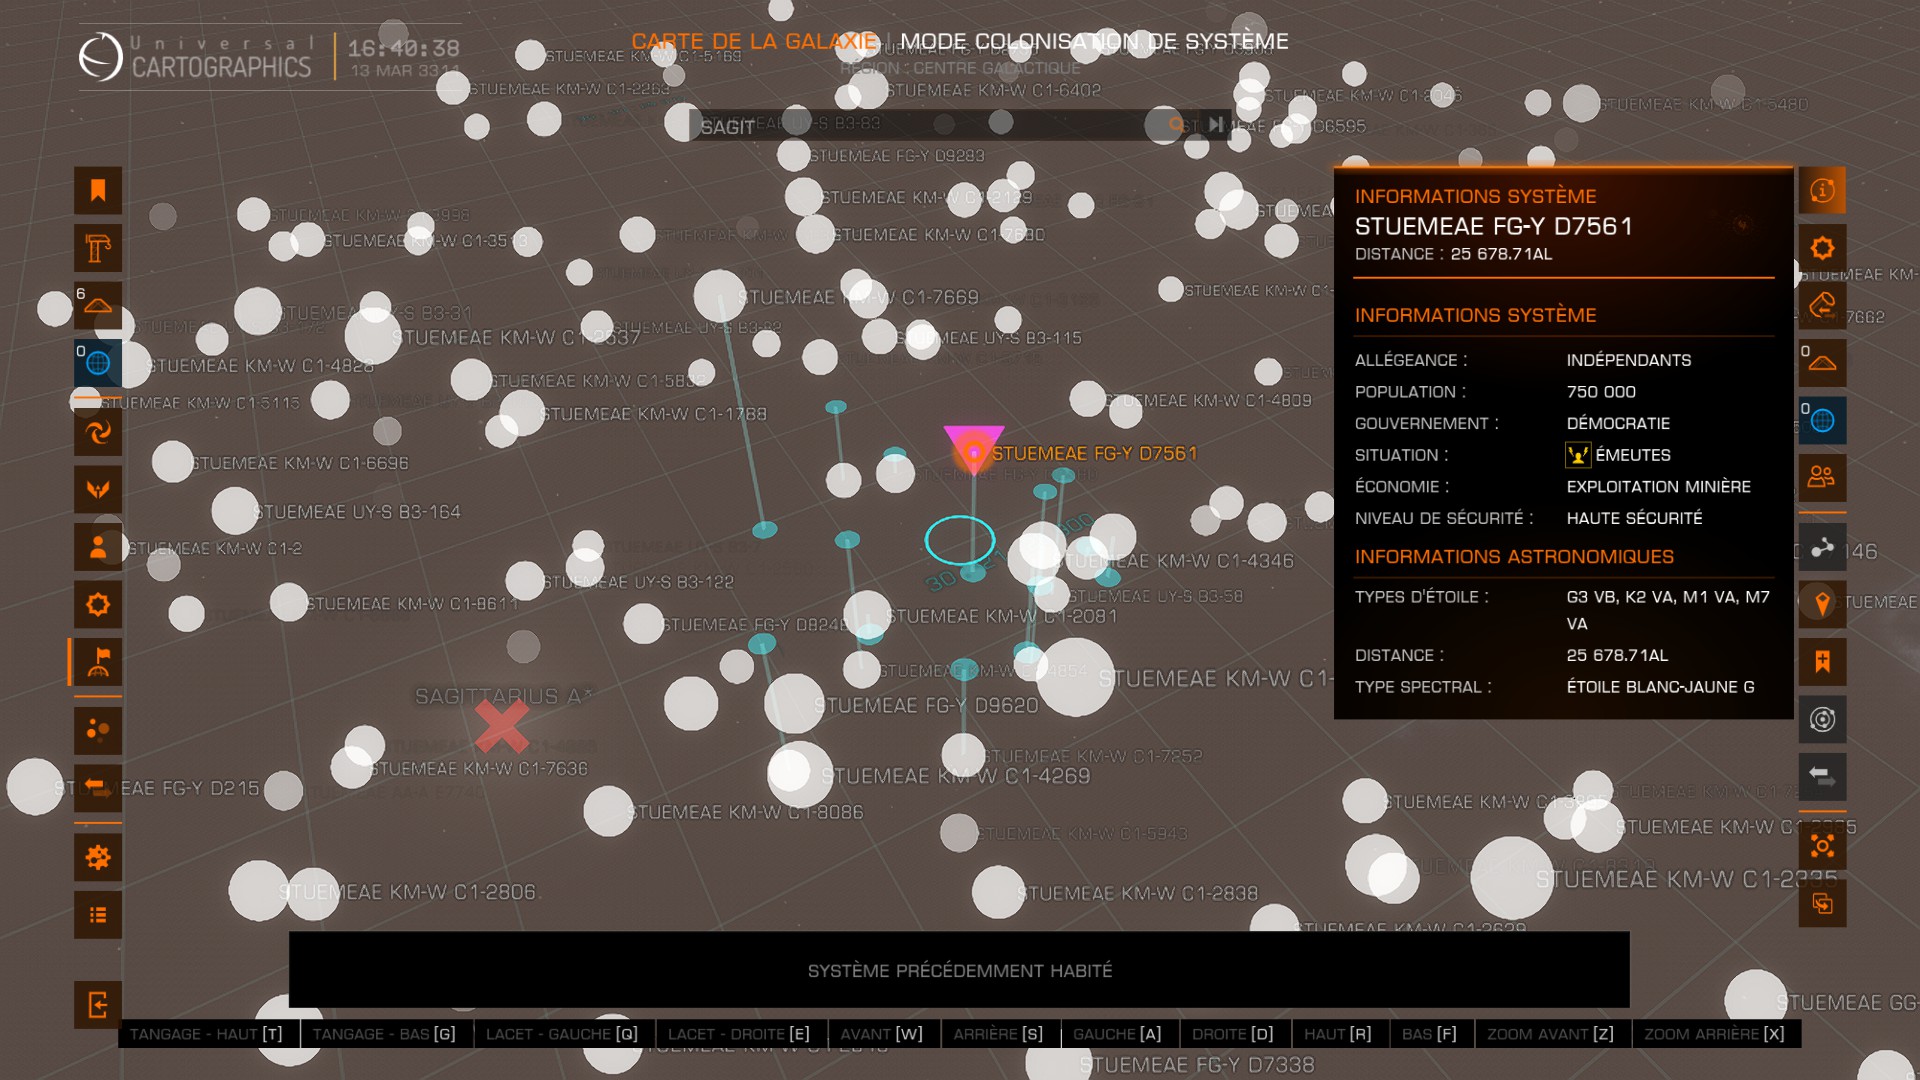
Task: Click the Universal Cartographics logo
Action: click(195, 57)
